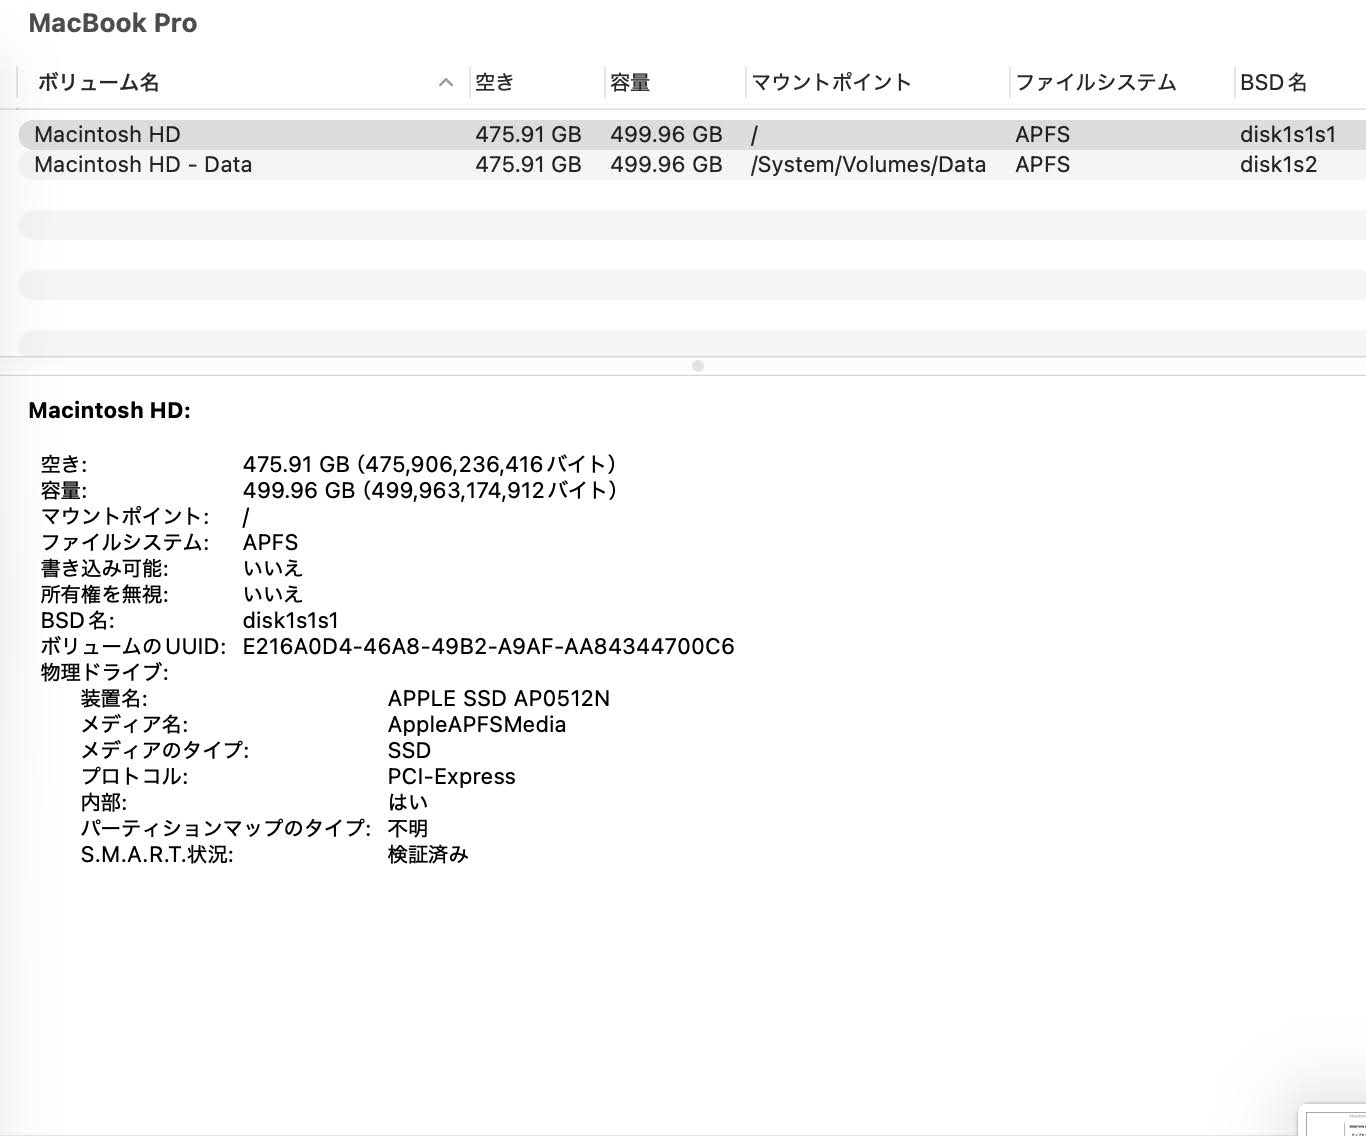Open the screenshot thumbnail preview in corner
1366x1136 pixels.
click(x=1334, y=1121)
